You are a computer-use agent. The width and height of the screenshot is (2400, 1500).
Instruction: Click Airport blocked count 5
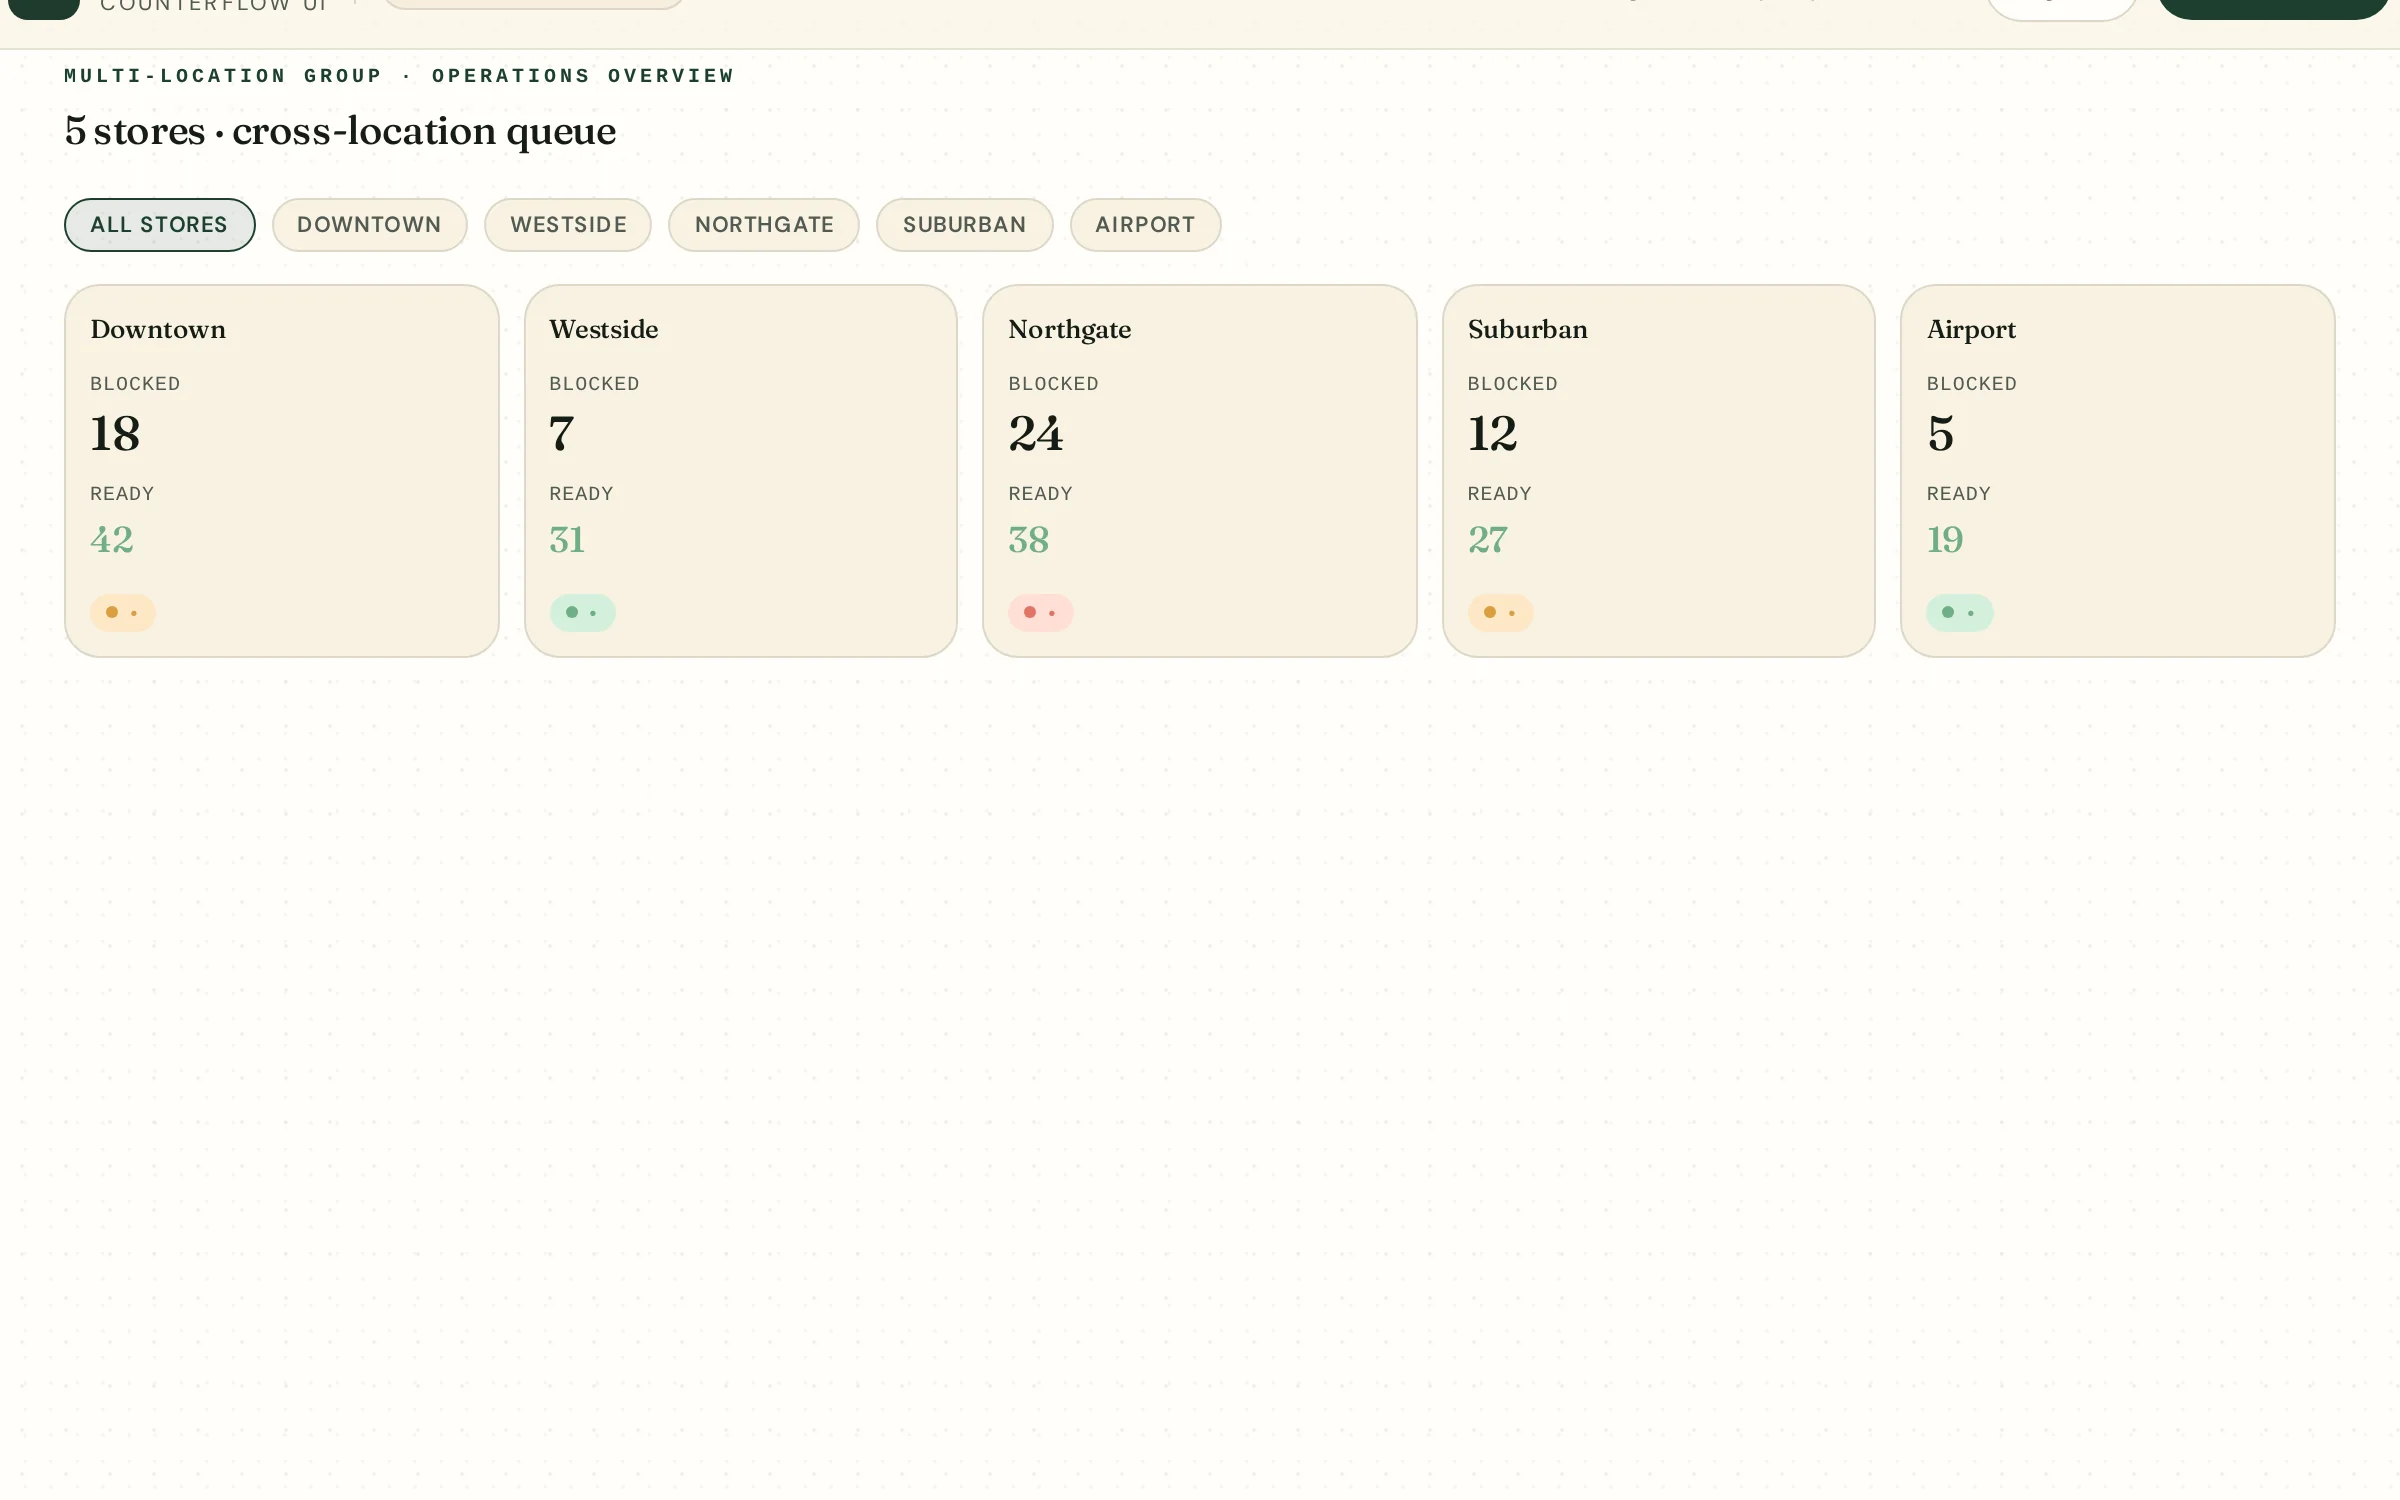[x=1940, y=434]
